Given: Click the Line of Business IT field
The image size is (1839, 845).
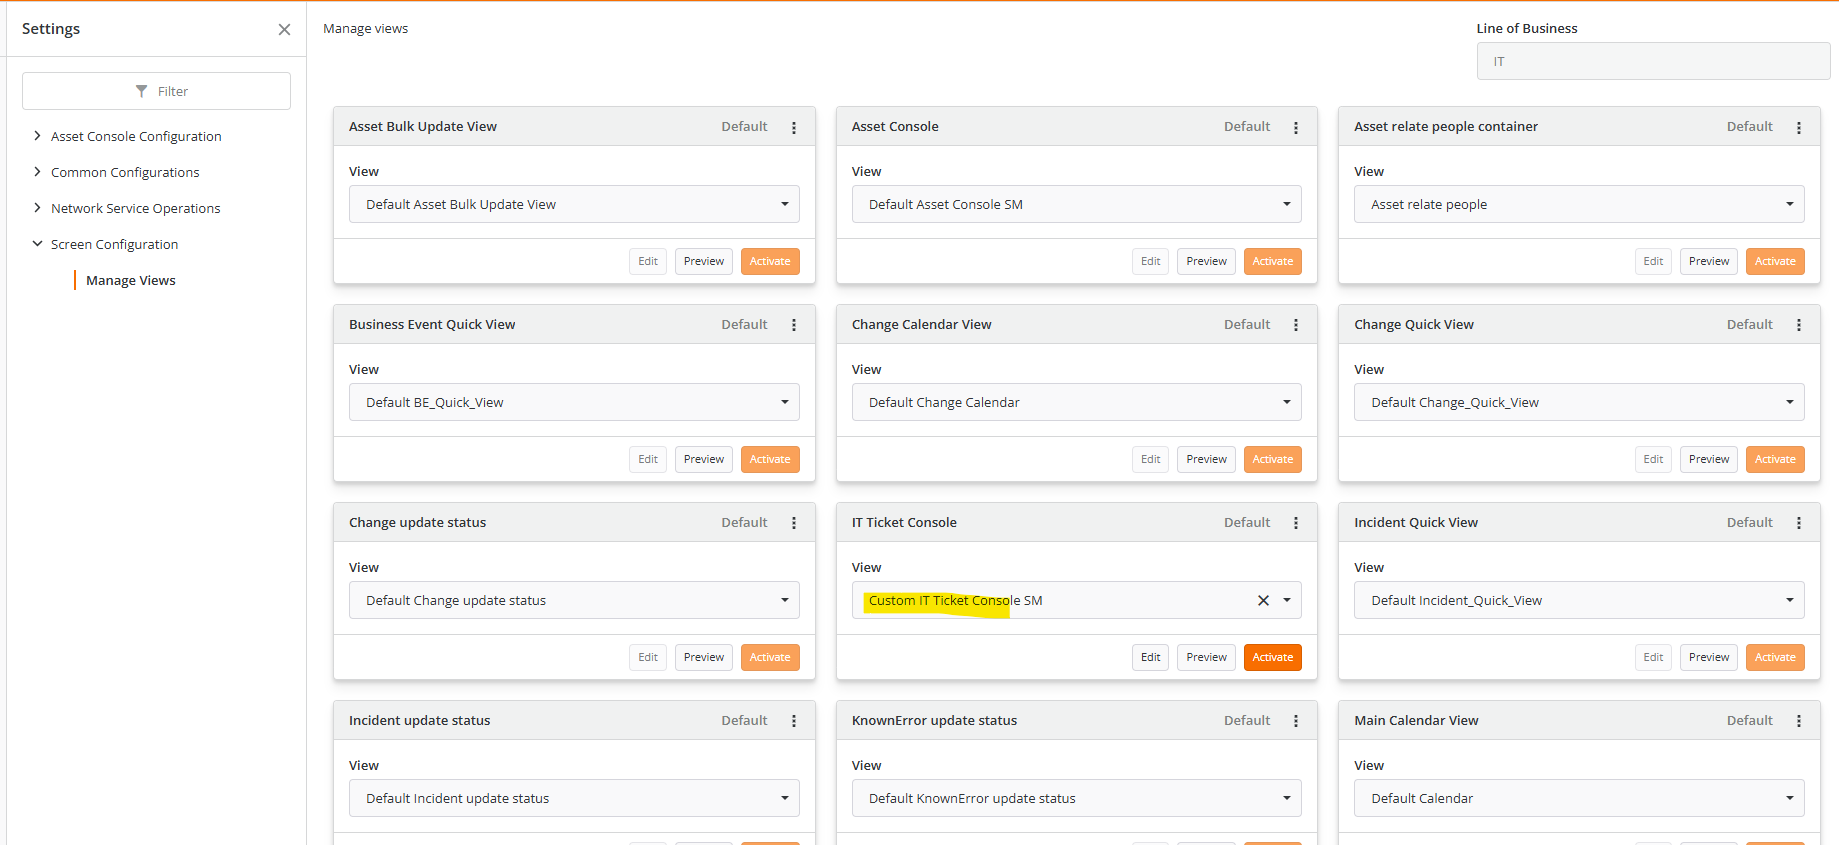Looking at the screenshot, I should pyautogui.click(x=1653, y=61).
